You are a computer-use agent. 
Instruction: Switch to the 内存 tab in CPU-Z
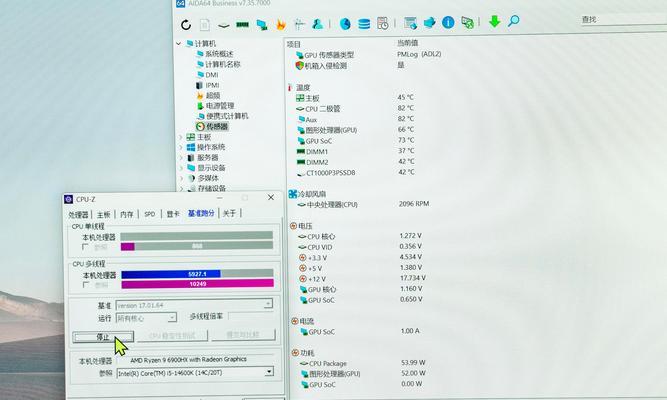(127, 214)
